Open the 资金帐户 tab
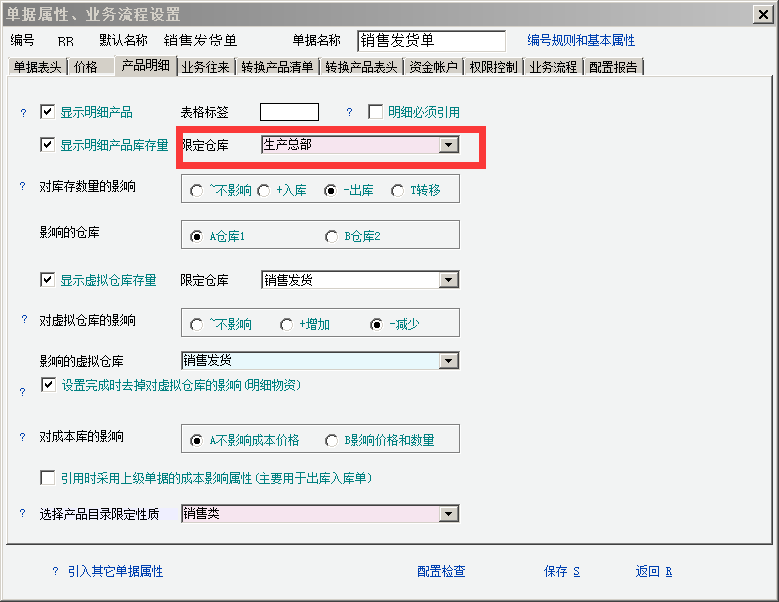The width and height of the screenshot is (779, 602). (x=436, y=67)
